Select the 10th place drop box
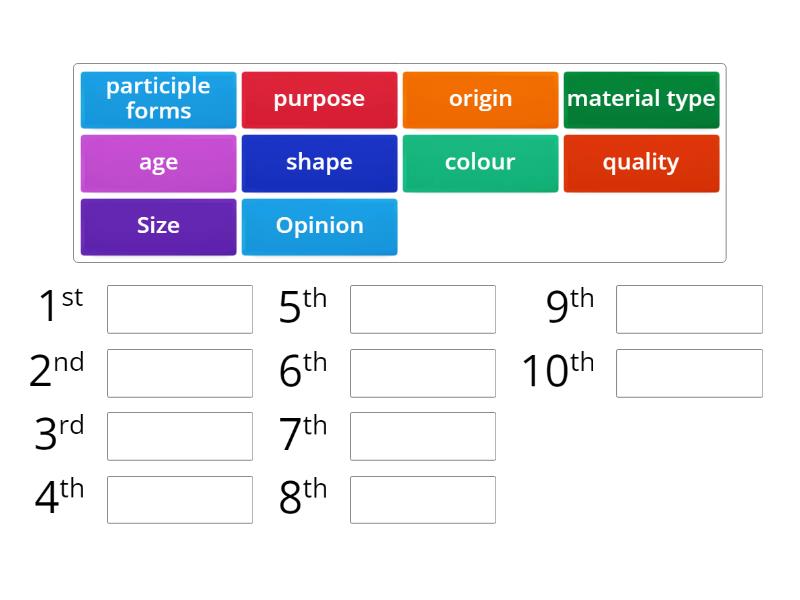The height and width of the screenshot is (600, 800). coord(689,372)
